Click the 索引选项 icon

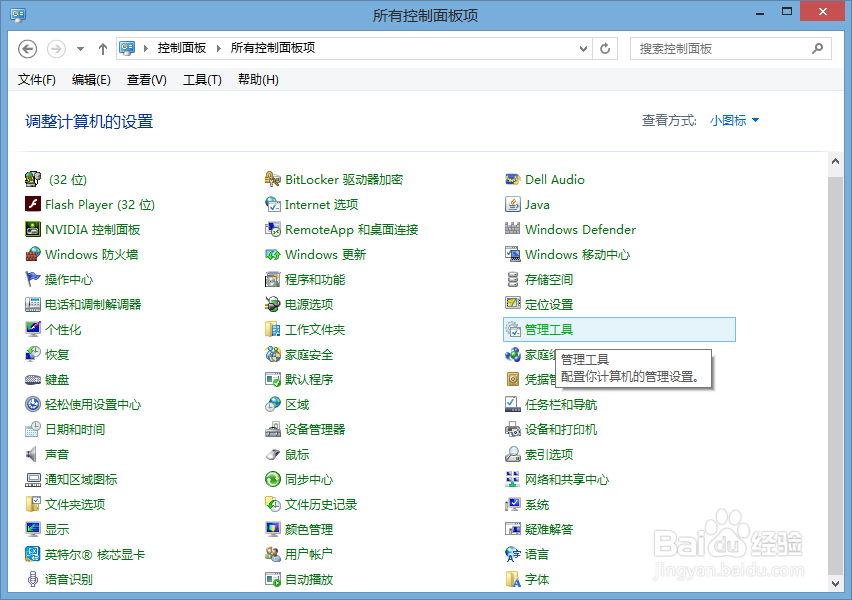(512, 454)
